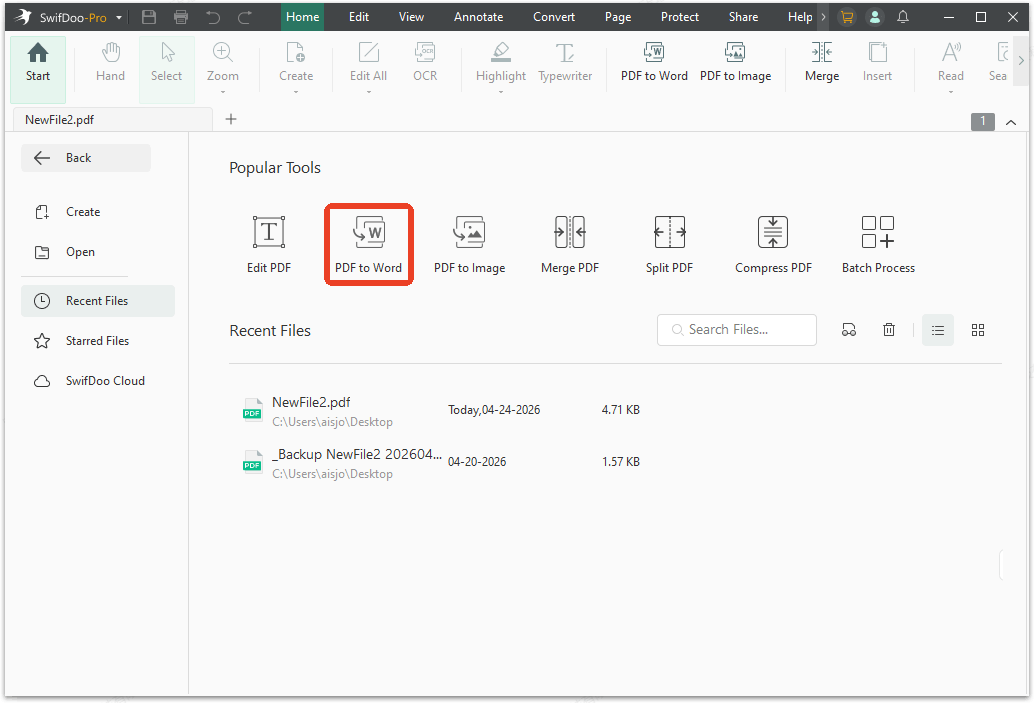Launch the Split PDF tool
1034x703 pixels.
pos(670,243)
